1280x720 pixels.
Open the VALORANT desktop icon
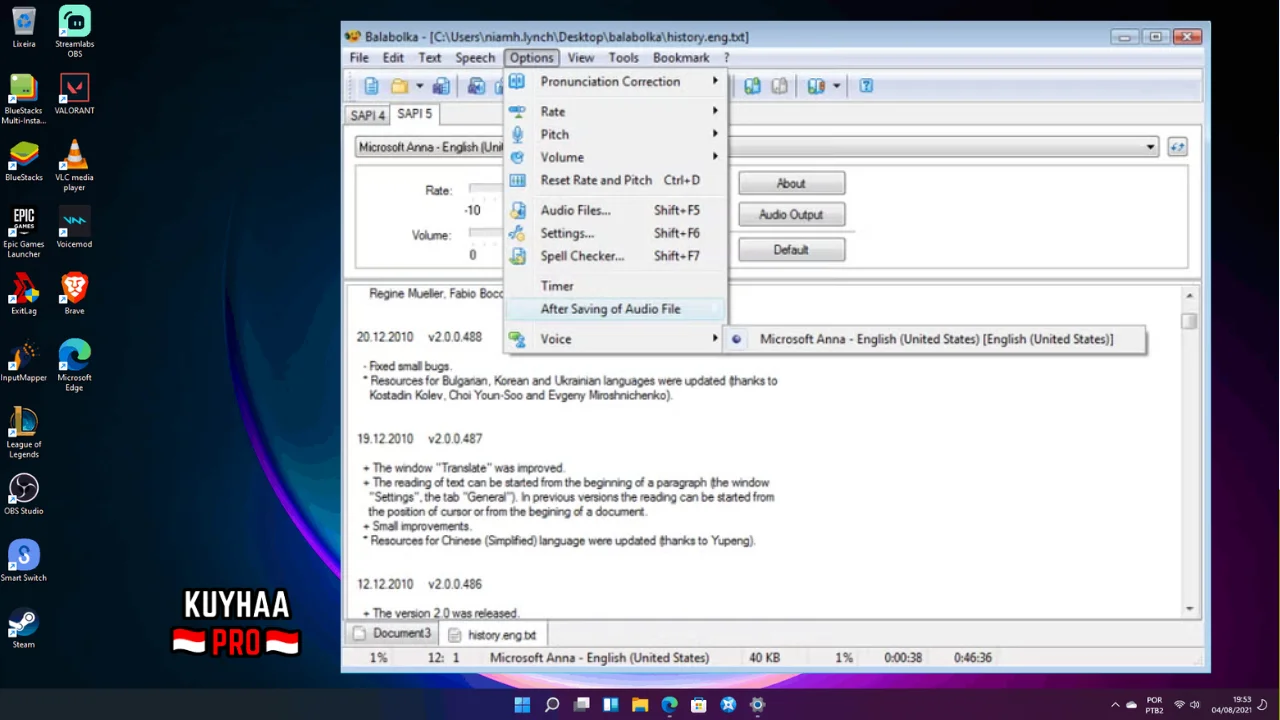pos(75,94)
